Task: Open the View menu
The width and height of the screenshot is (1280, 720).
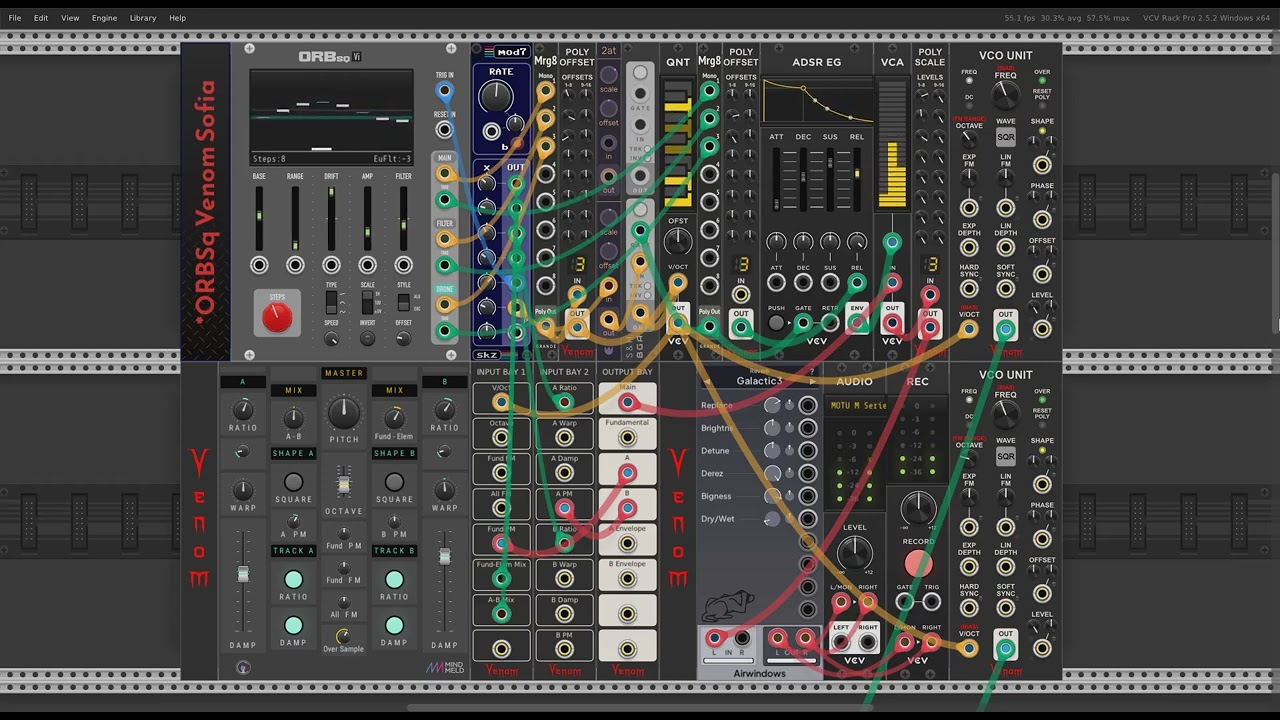Action: [70, 18]
